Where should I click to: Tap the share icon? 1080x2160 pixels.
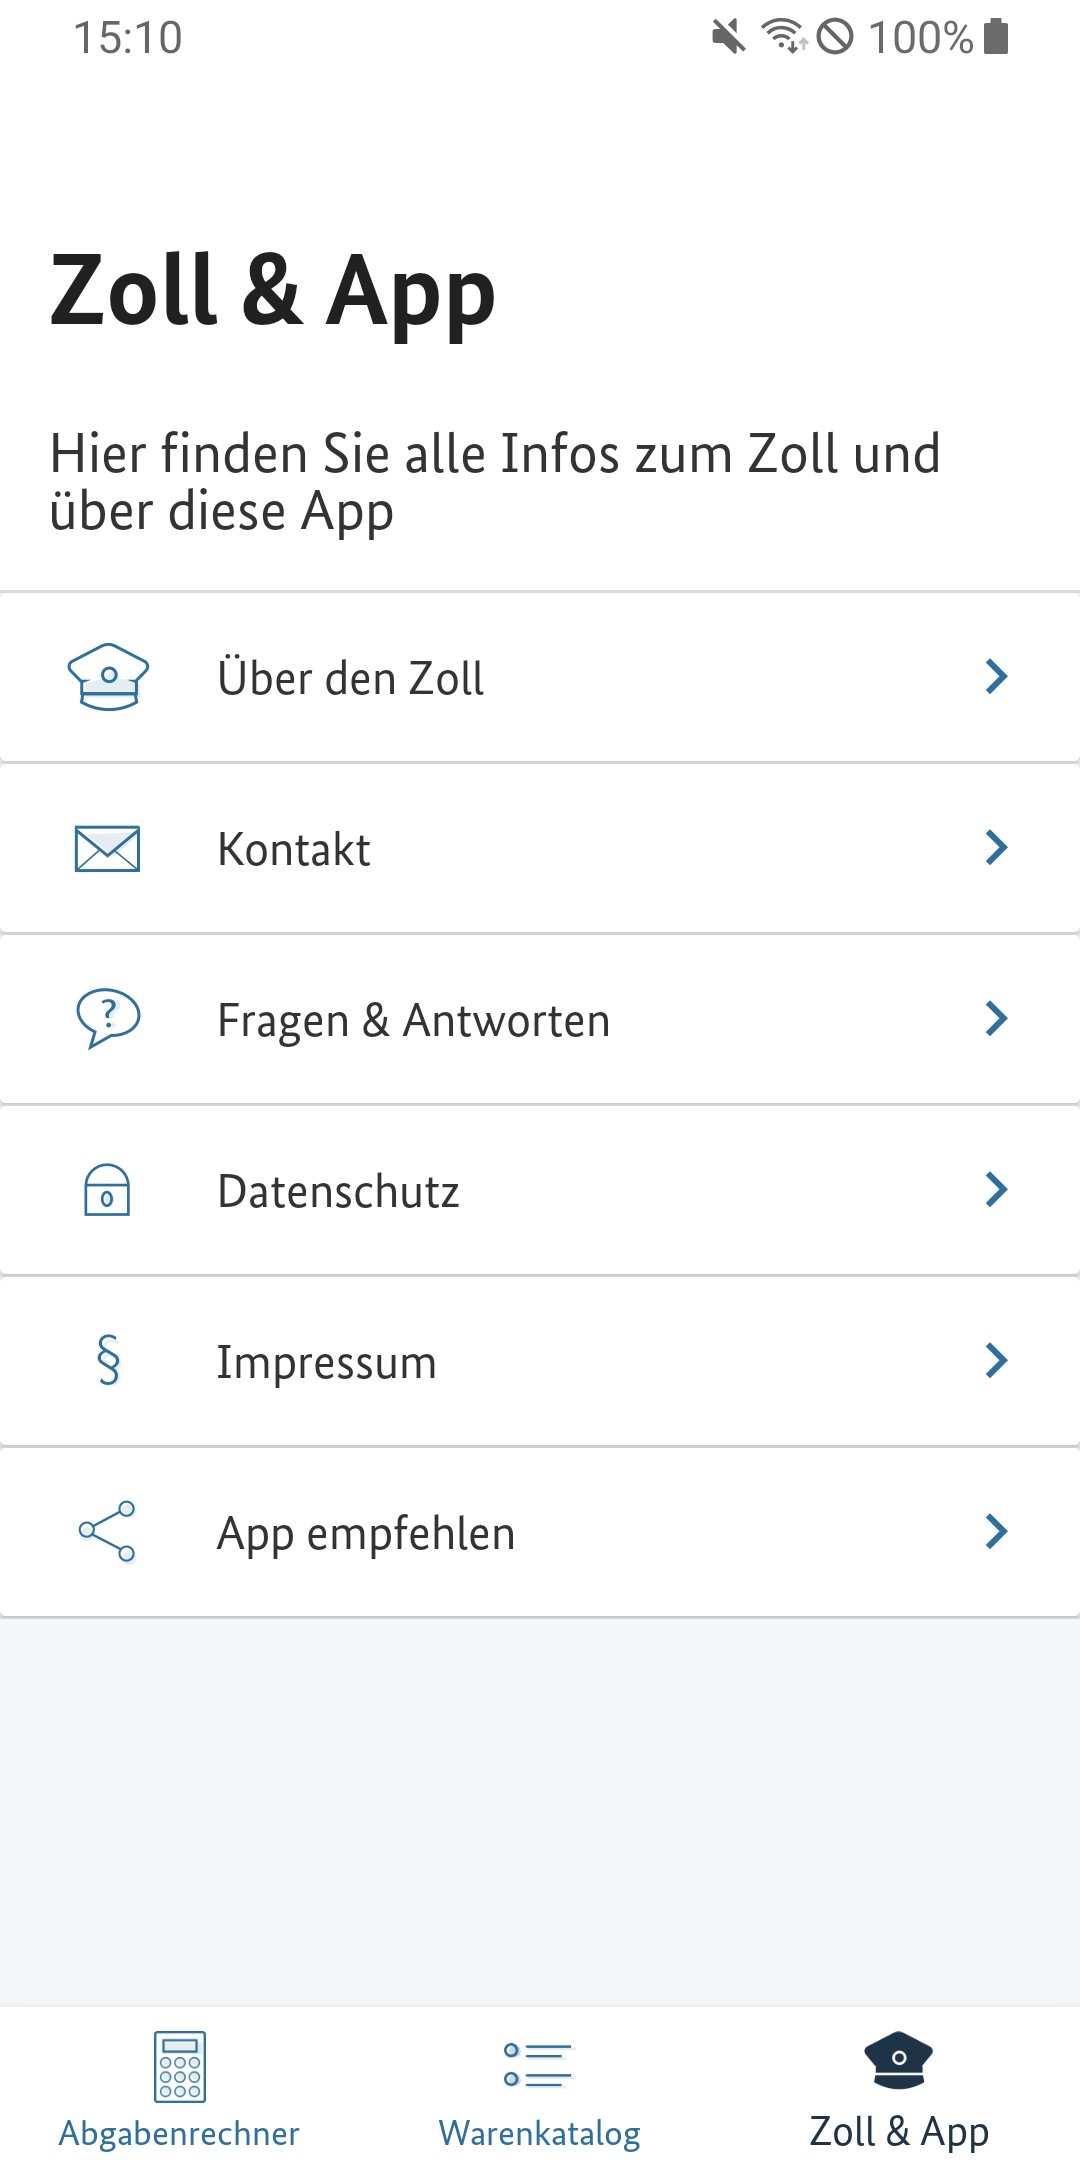click(107, 1531)
